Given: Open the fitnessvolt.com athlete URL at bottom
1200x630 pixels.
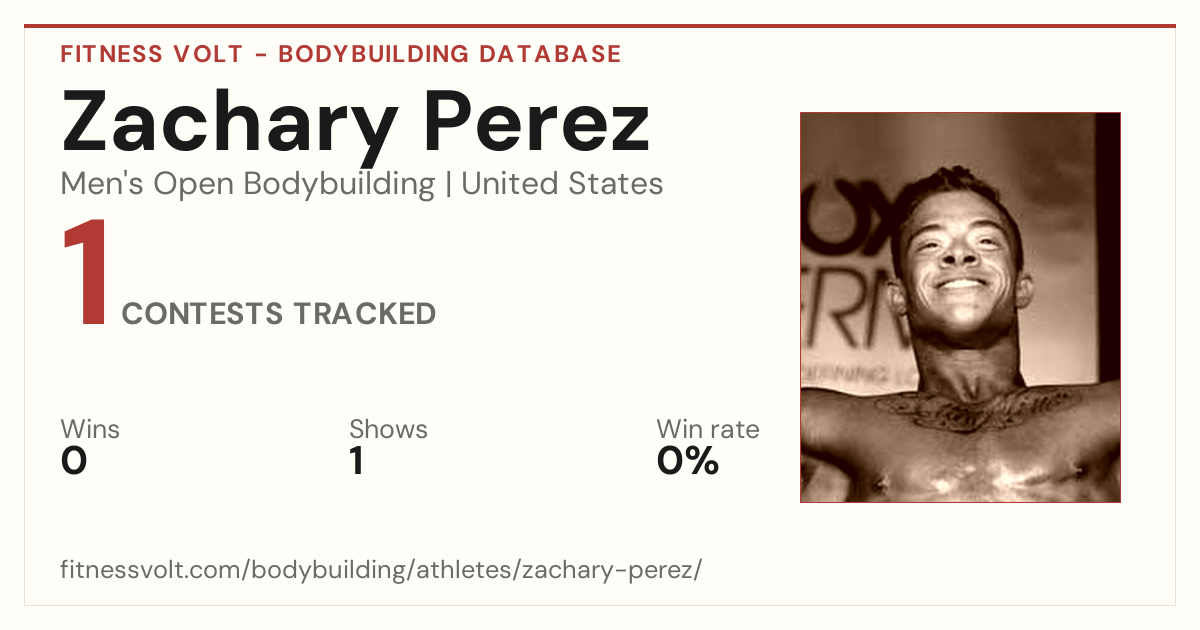Looking at the screenshot, I should point(381,570).
